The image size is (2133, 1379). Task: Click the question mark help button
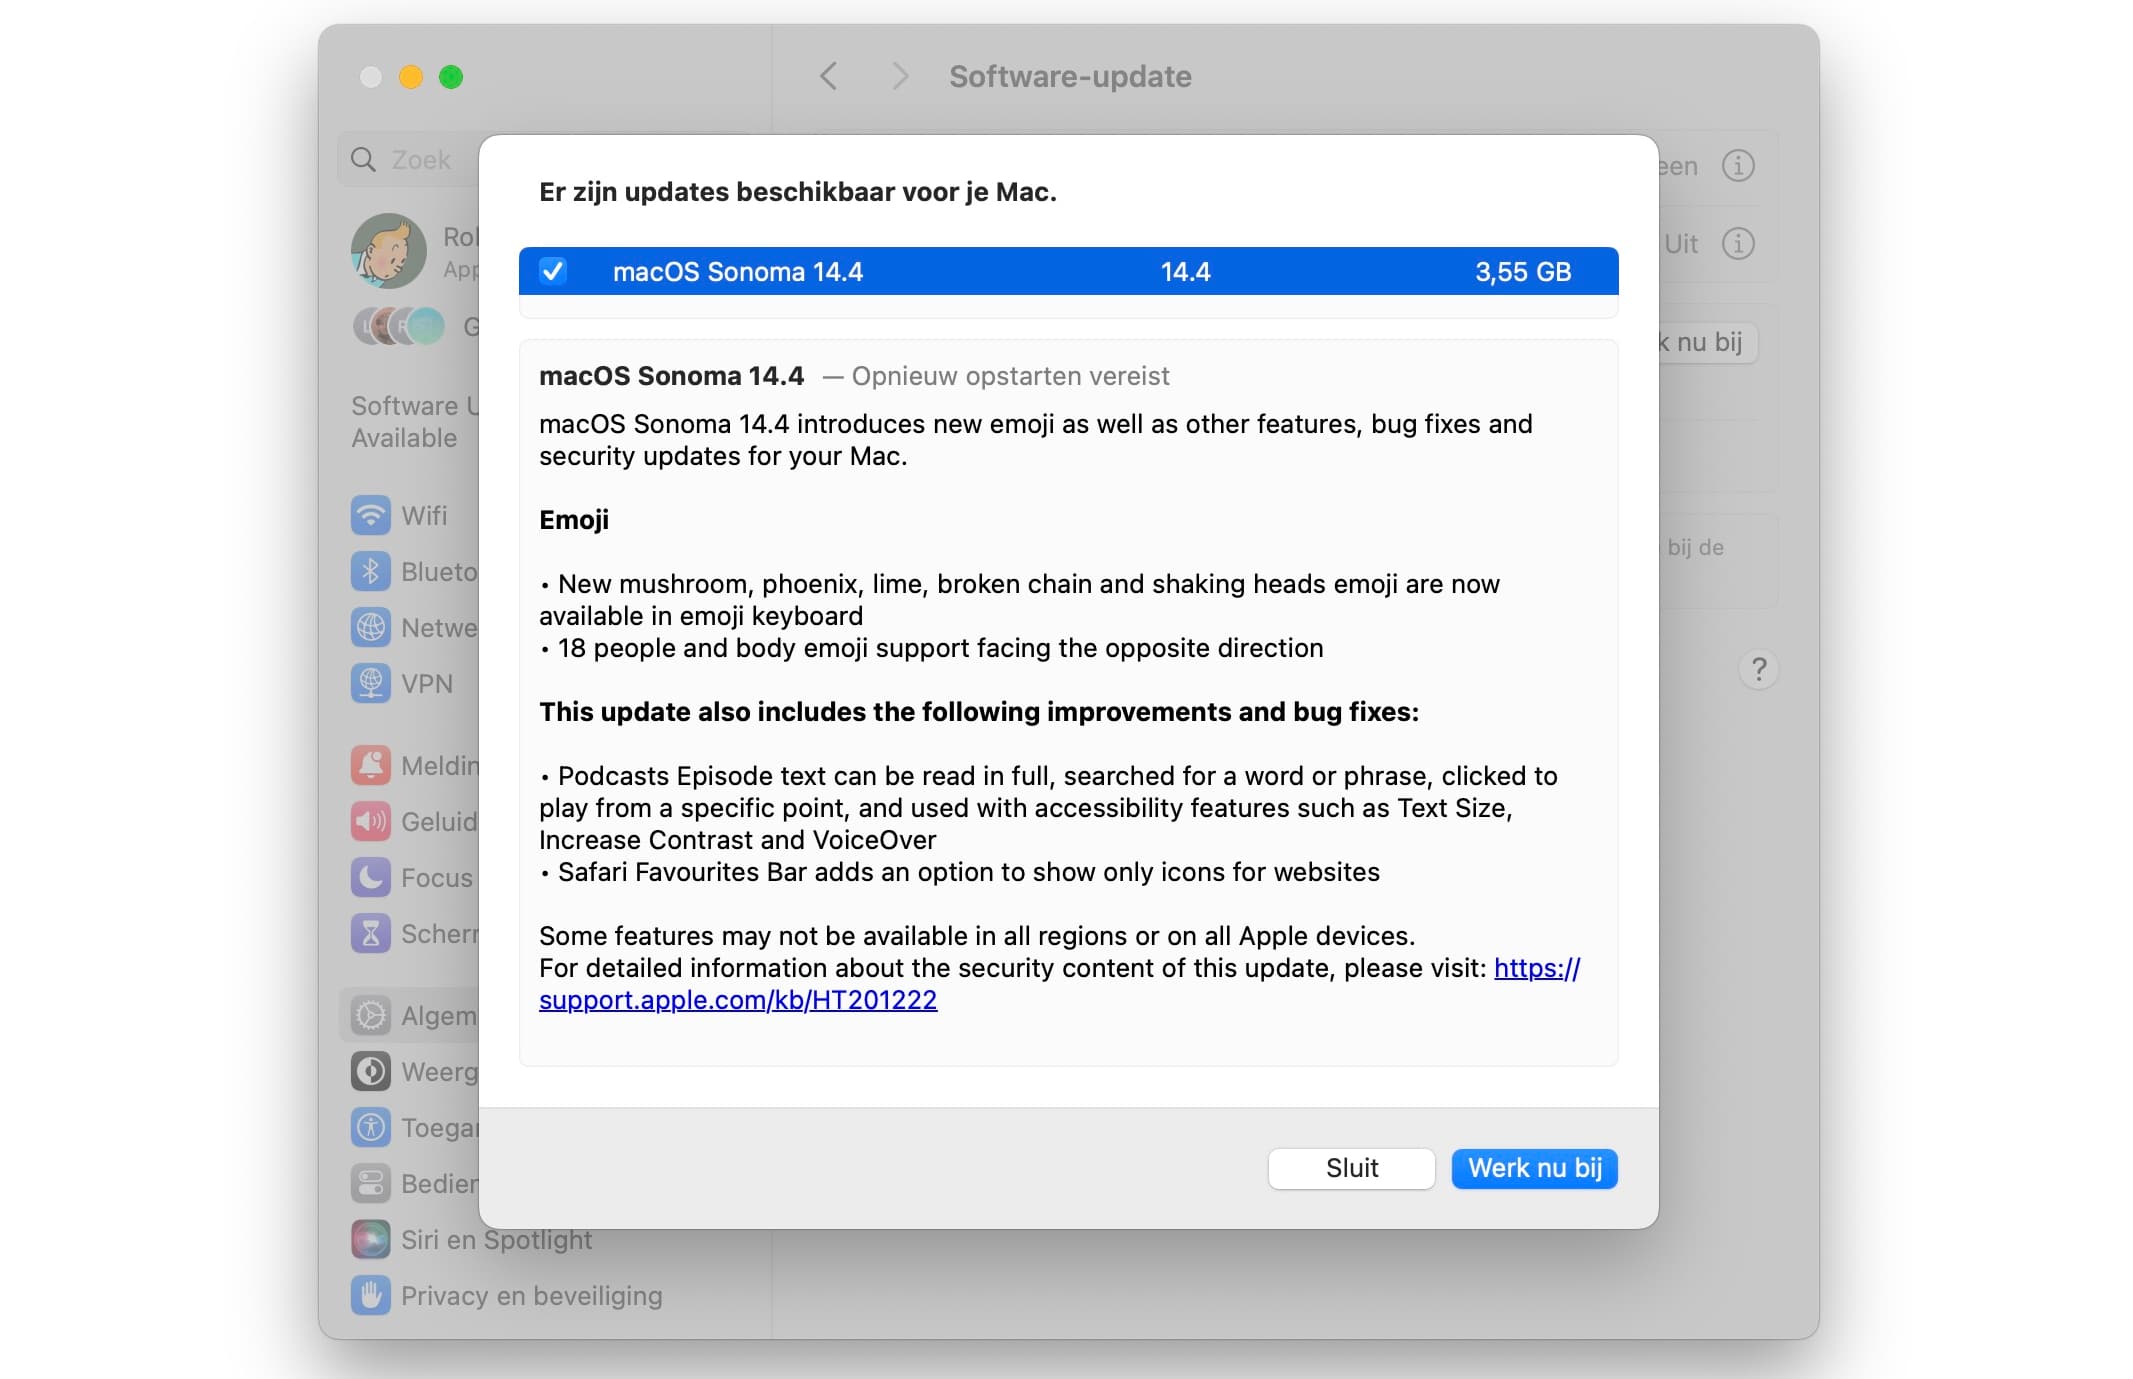click(x=1759, y=669)
